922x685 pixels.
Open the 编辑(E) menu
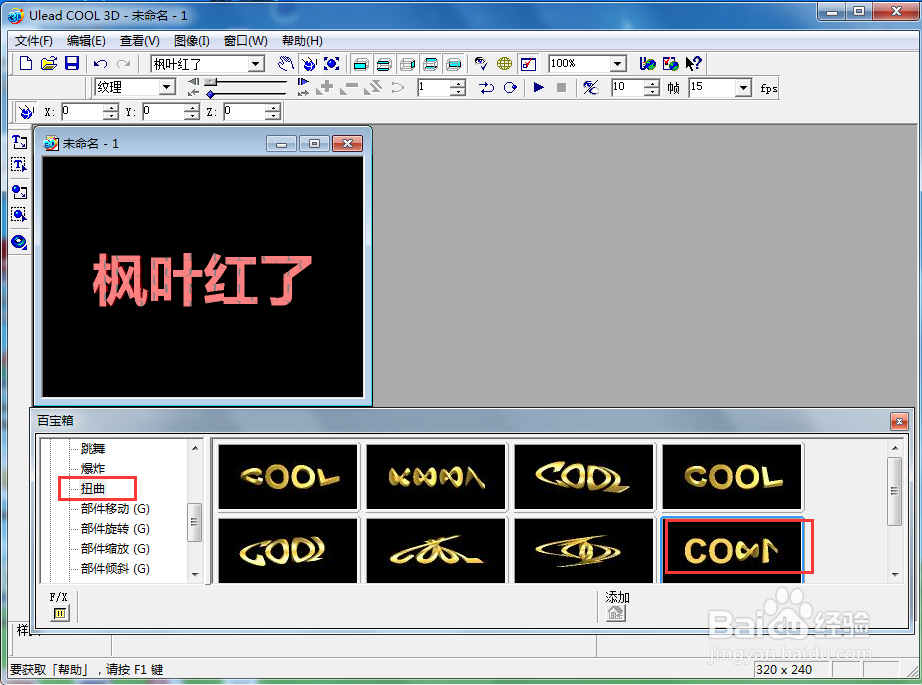pyautogui.click(x=86, y=41)
